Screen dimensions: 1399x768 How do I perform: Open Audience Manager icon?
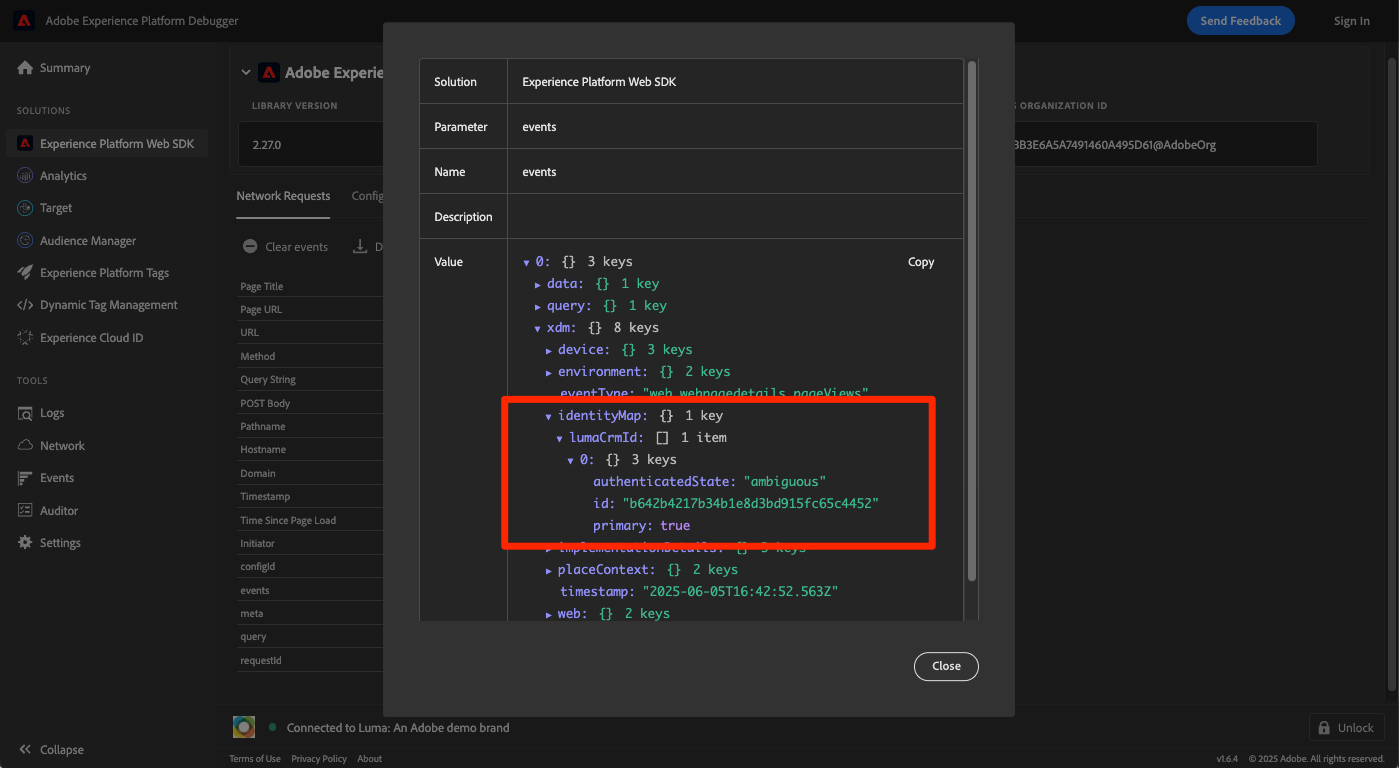coord(25,241)
